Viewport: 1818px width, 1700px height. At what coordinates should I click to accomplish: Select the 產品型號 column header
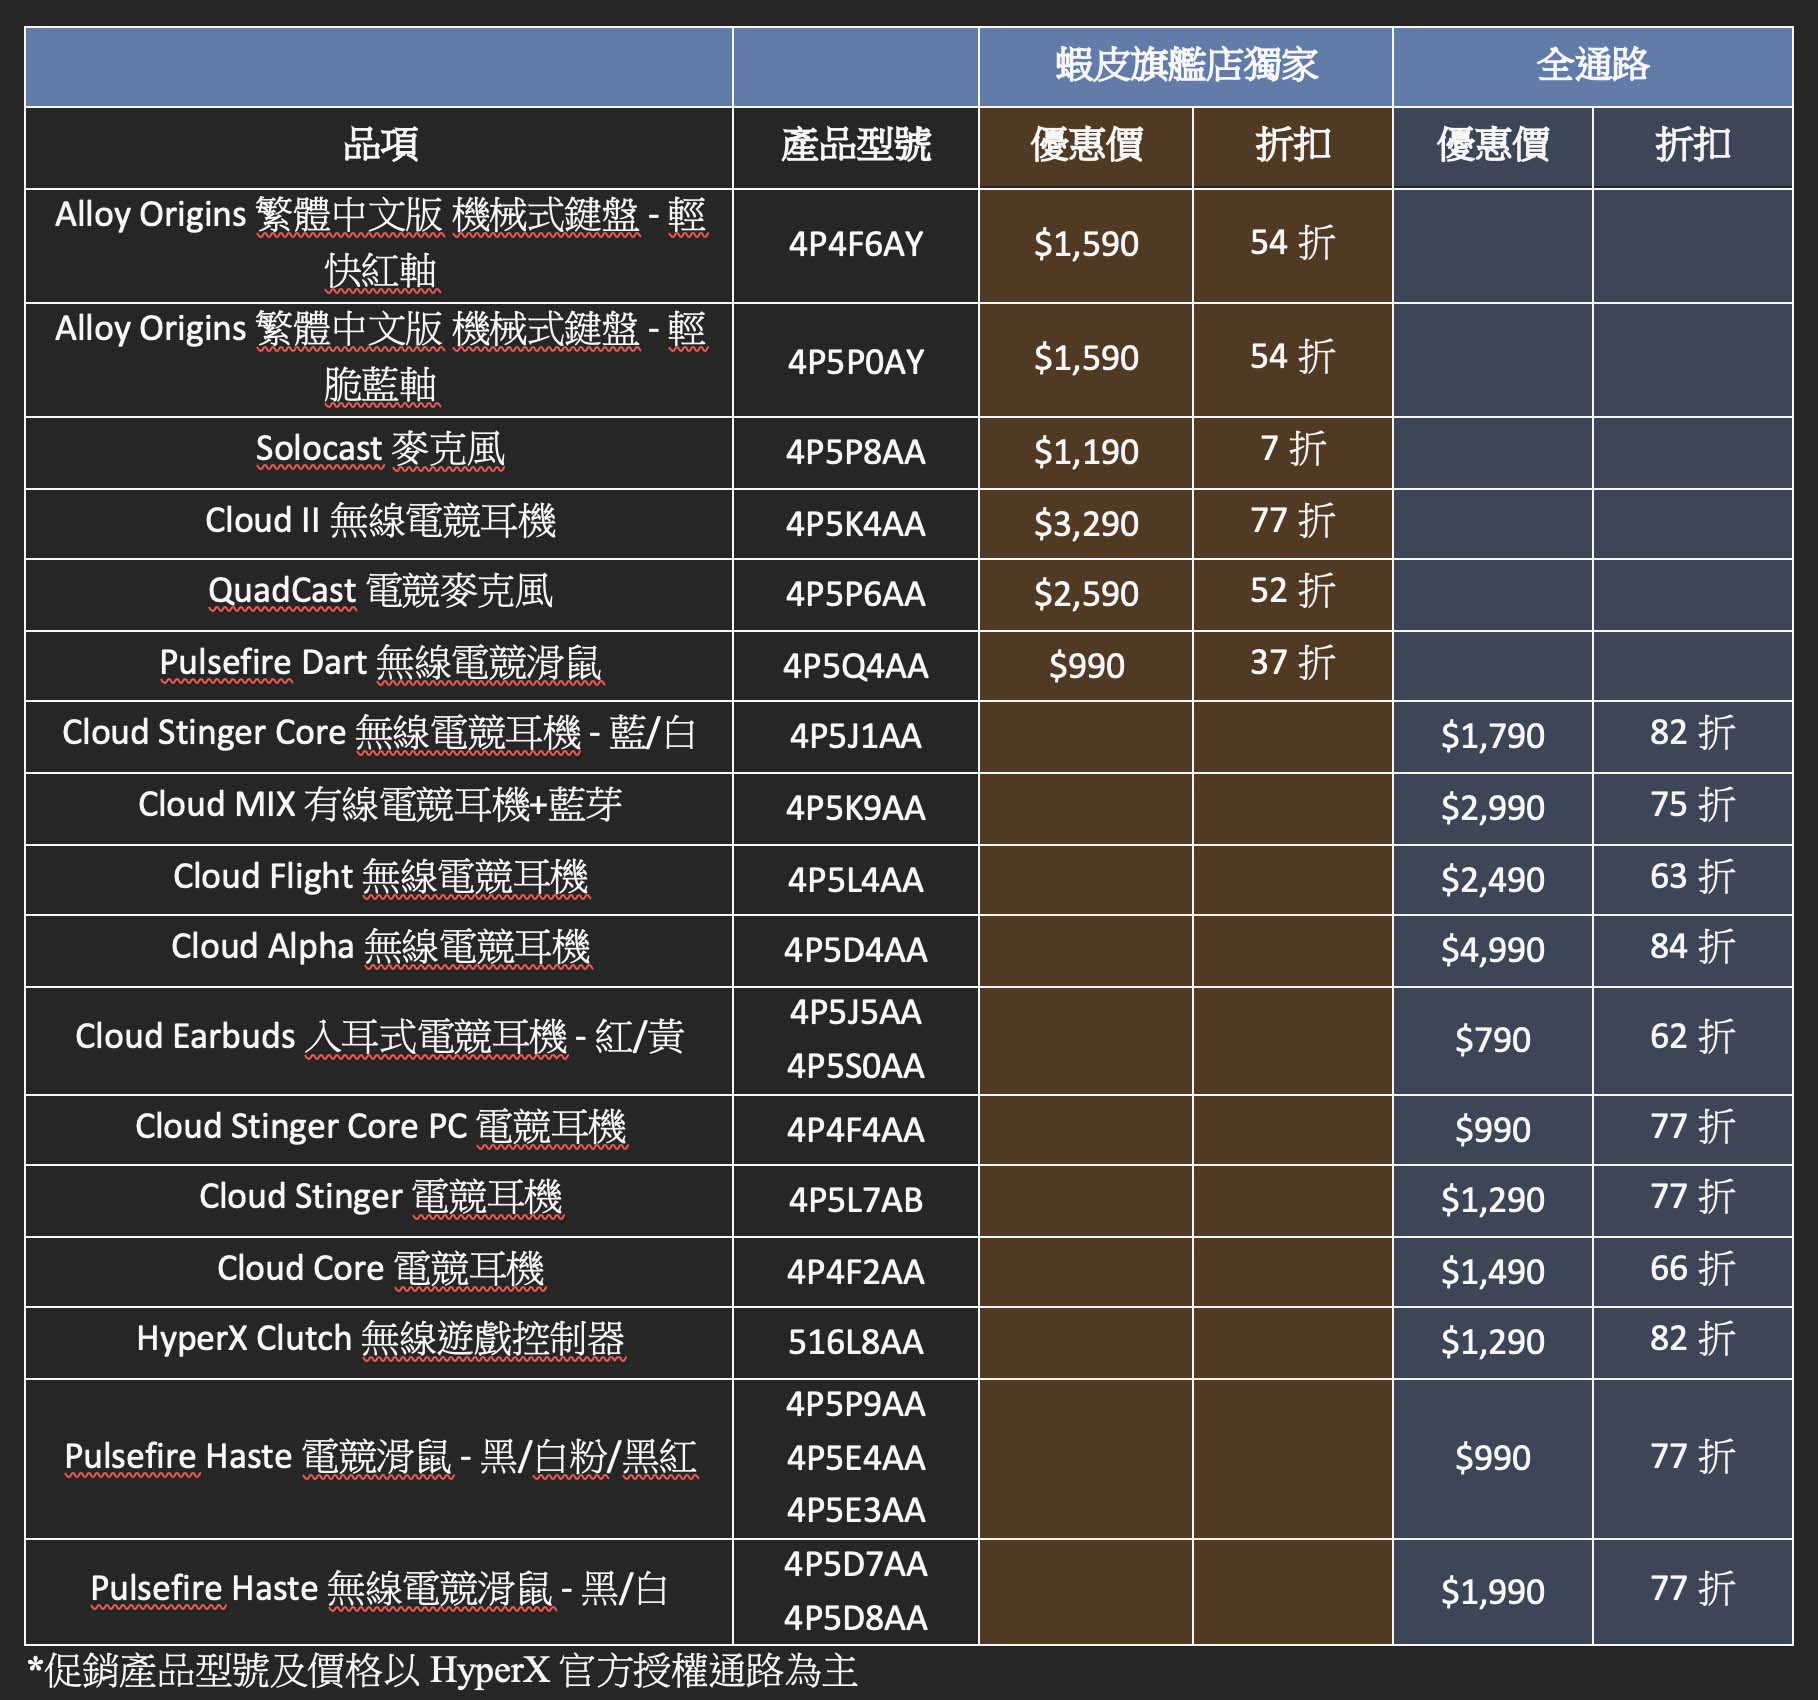(855, 146)
